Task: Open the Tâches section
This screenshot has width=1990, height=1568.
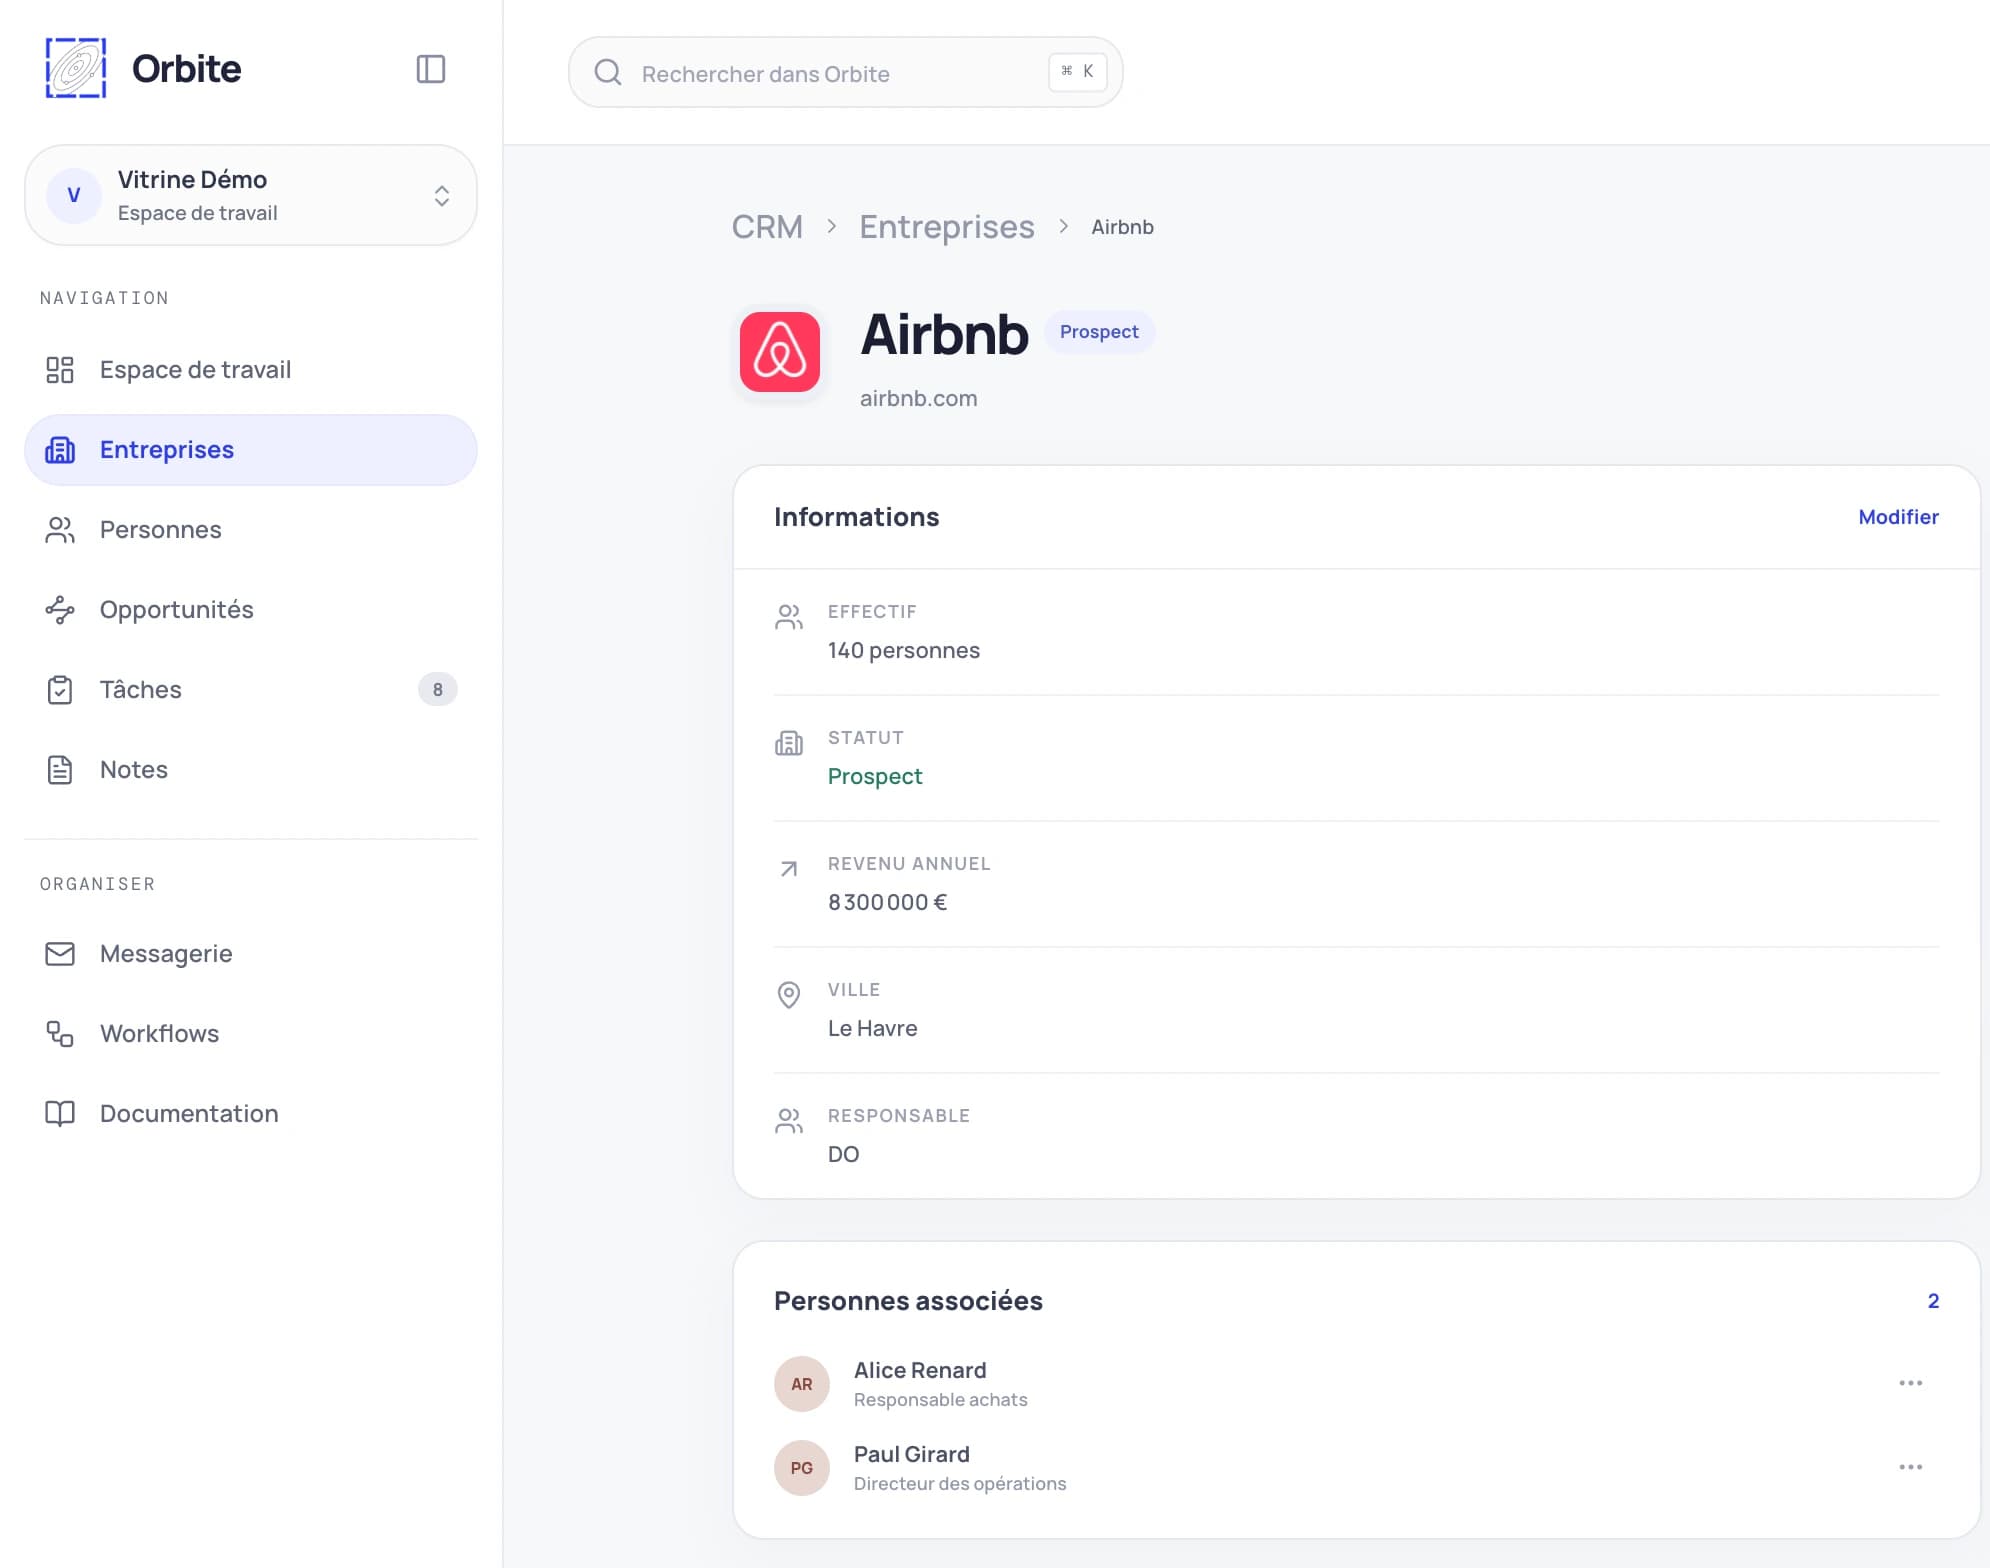Action: 251,690
